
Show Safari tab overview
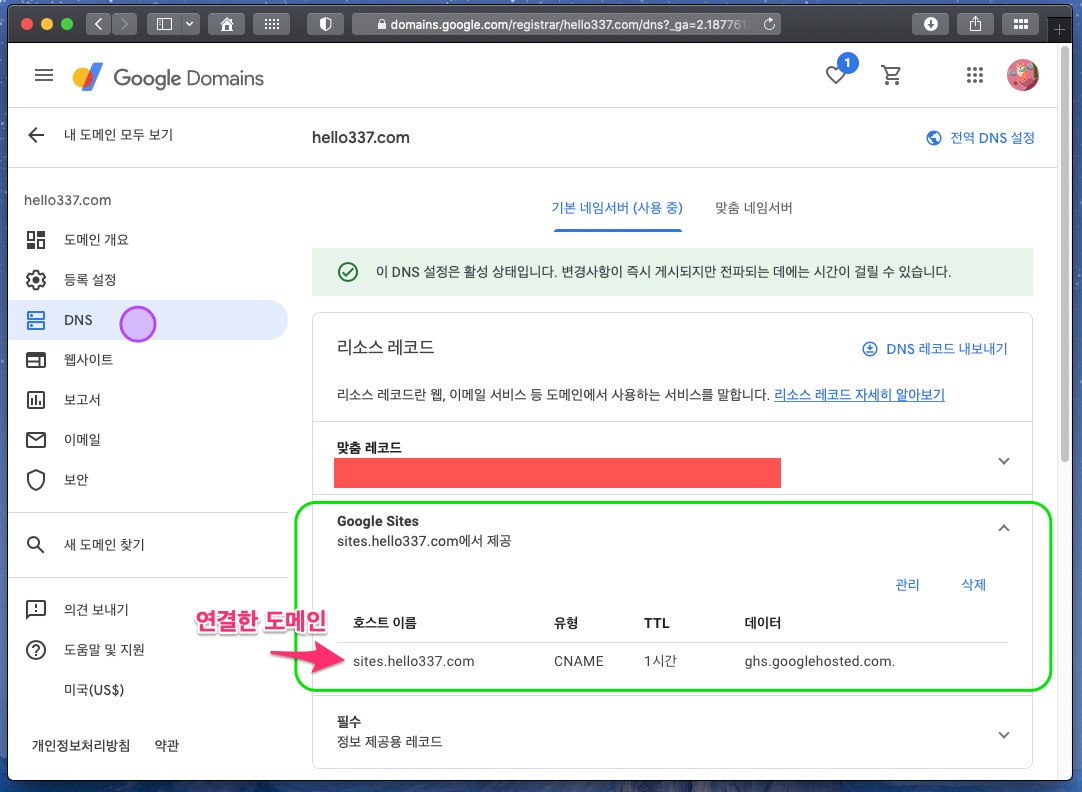pos(1021,25)
